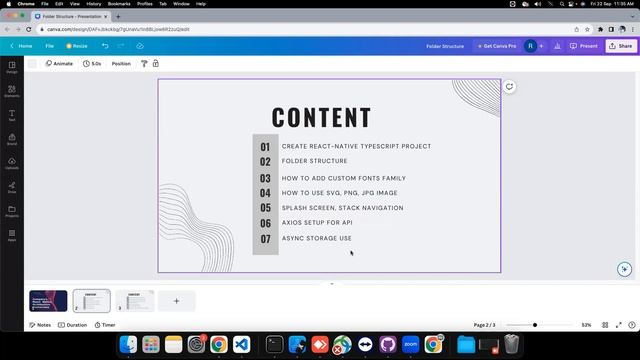This screenshot has height=360, width=640.
Task: Undo the last edit in Canva
Action: tap(105, 46)
